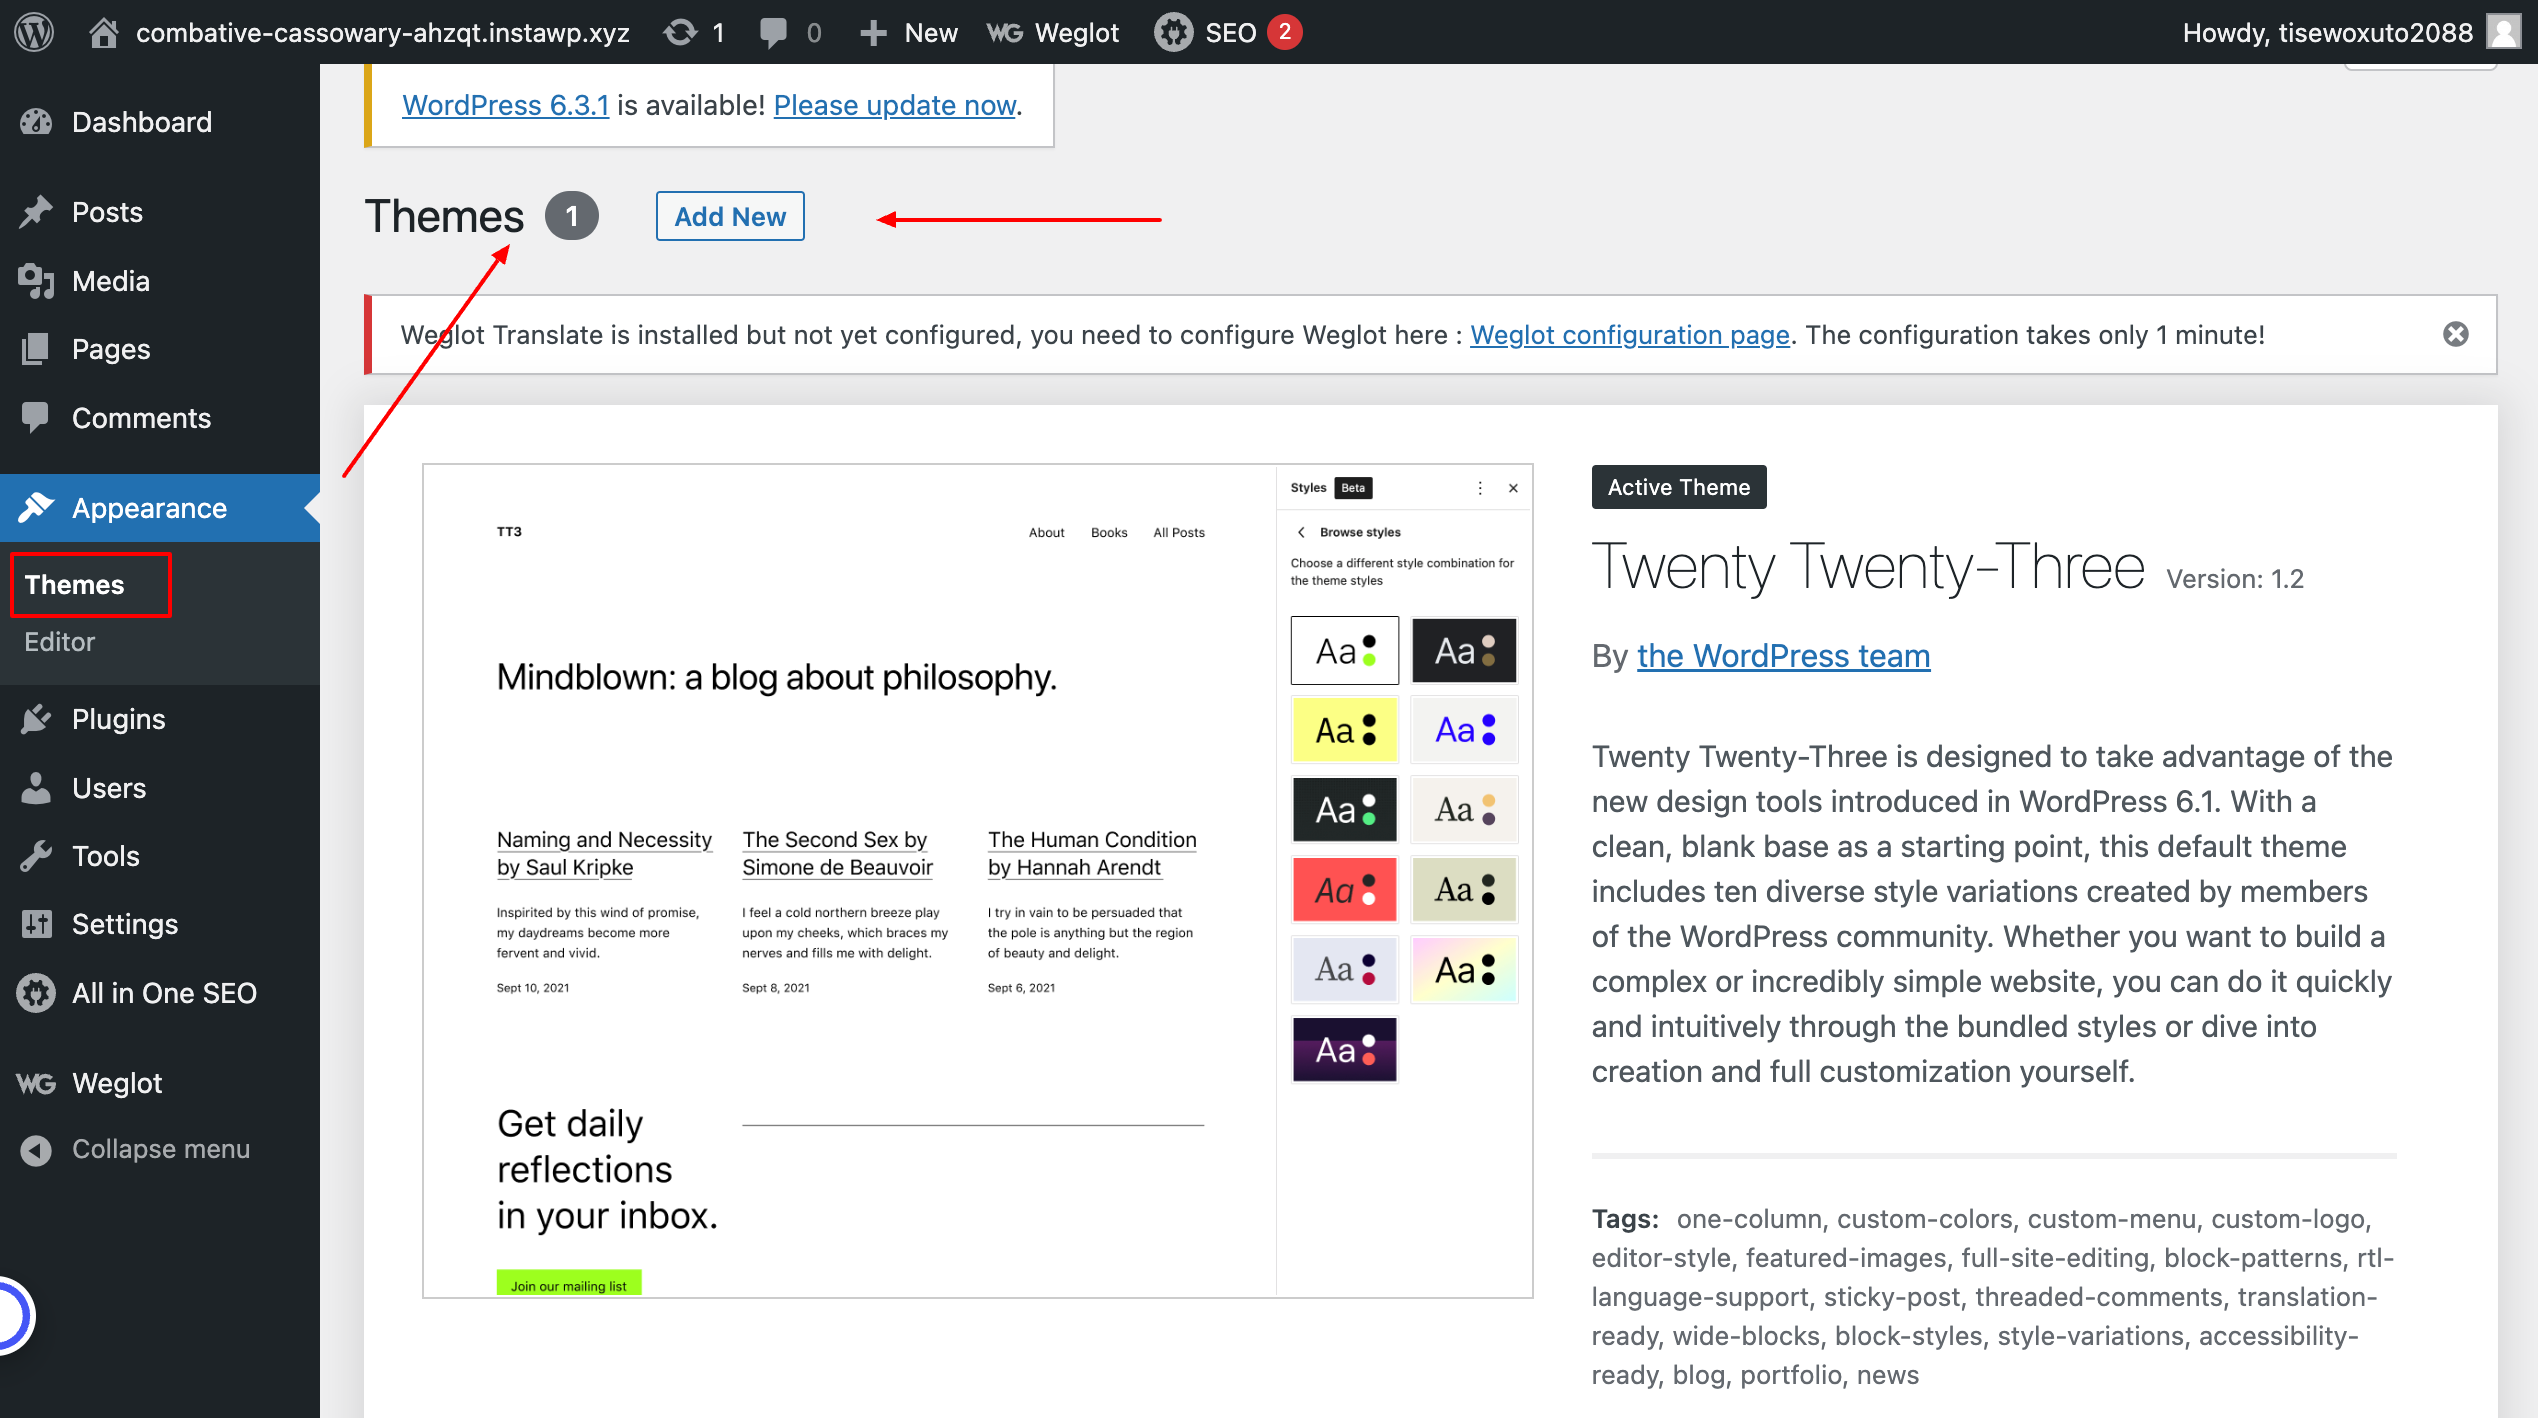The width and height of the screenshot is (2538, 1418).
Task: Dismiss the Weglot configuration notice
Action: click(2458, 334)
